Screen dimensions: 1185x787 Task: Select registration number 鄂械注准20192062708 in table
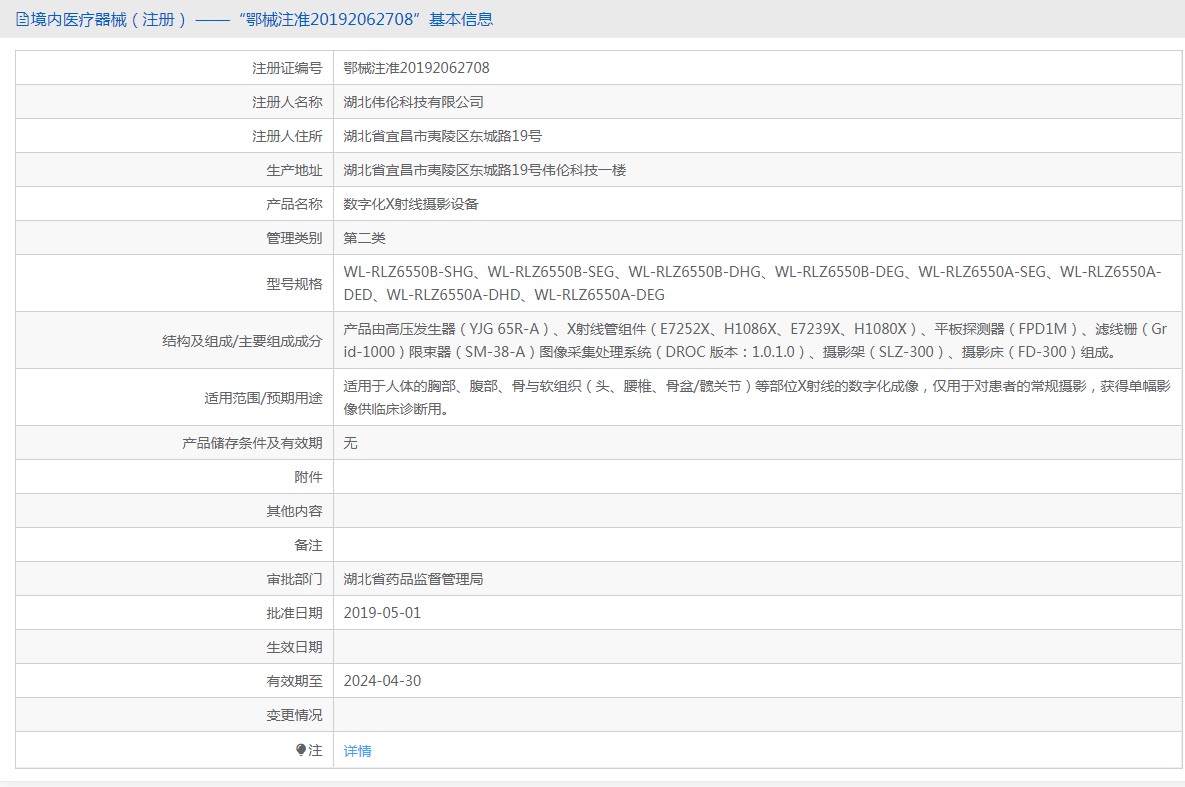(416, 68)
